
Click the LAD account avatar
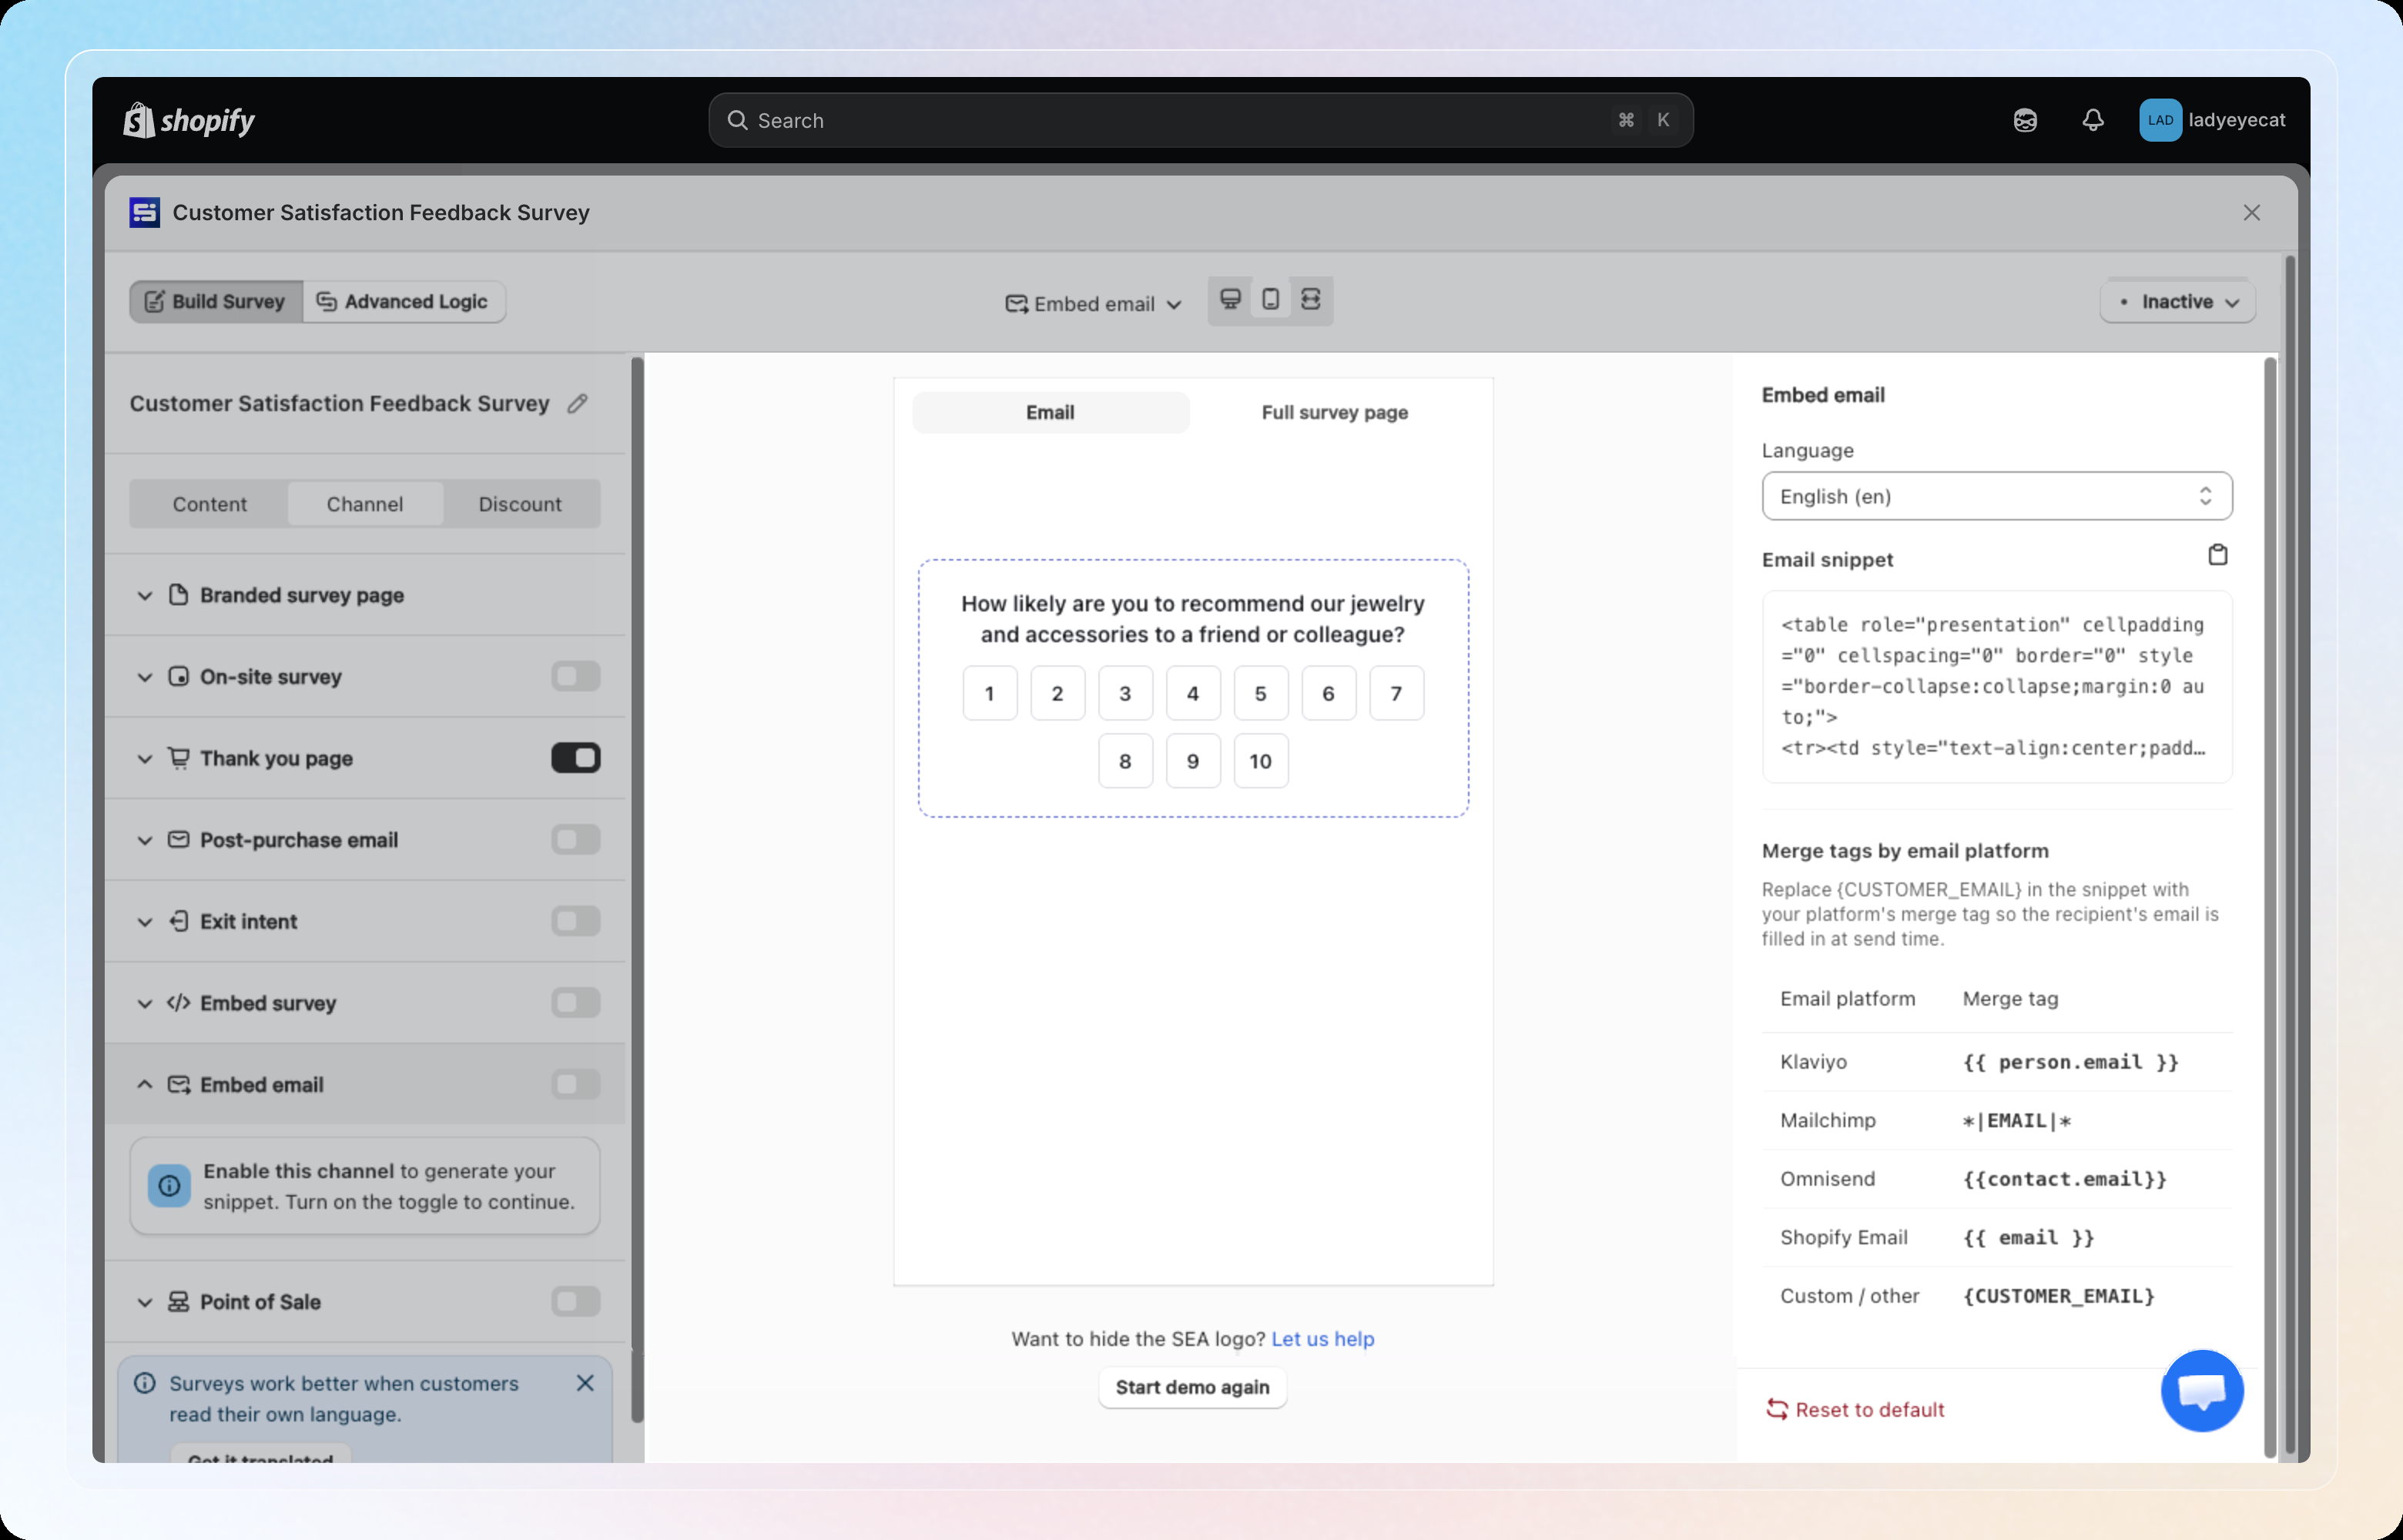tap(2160, 120)
